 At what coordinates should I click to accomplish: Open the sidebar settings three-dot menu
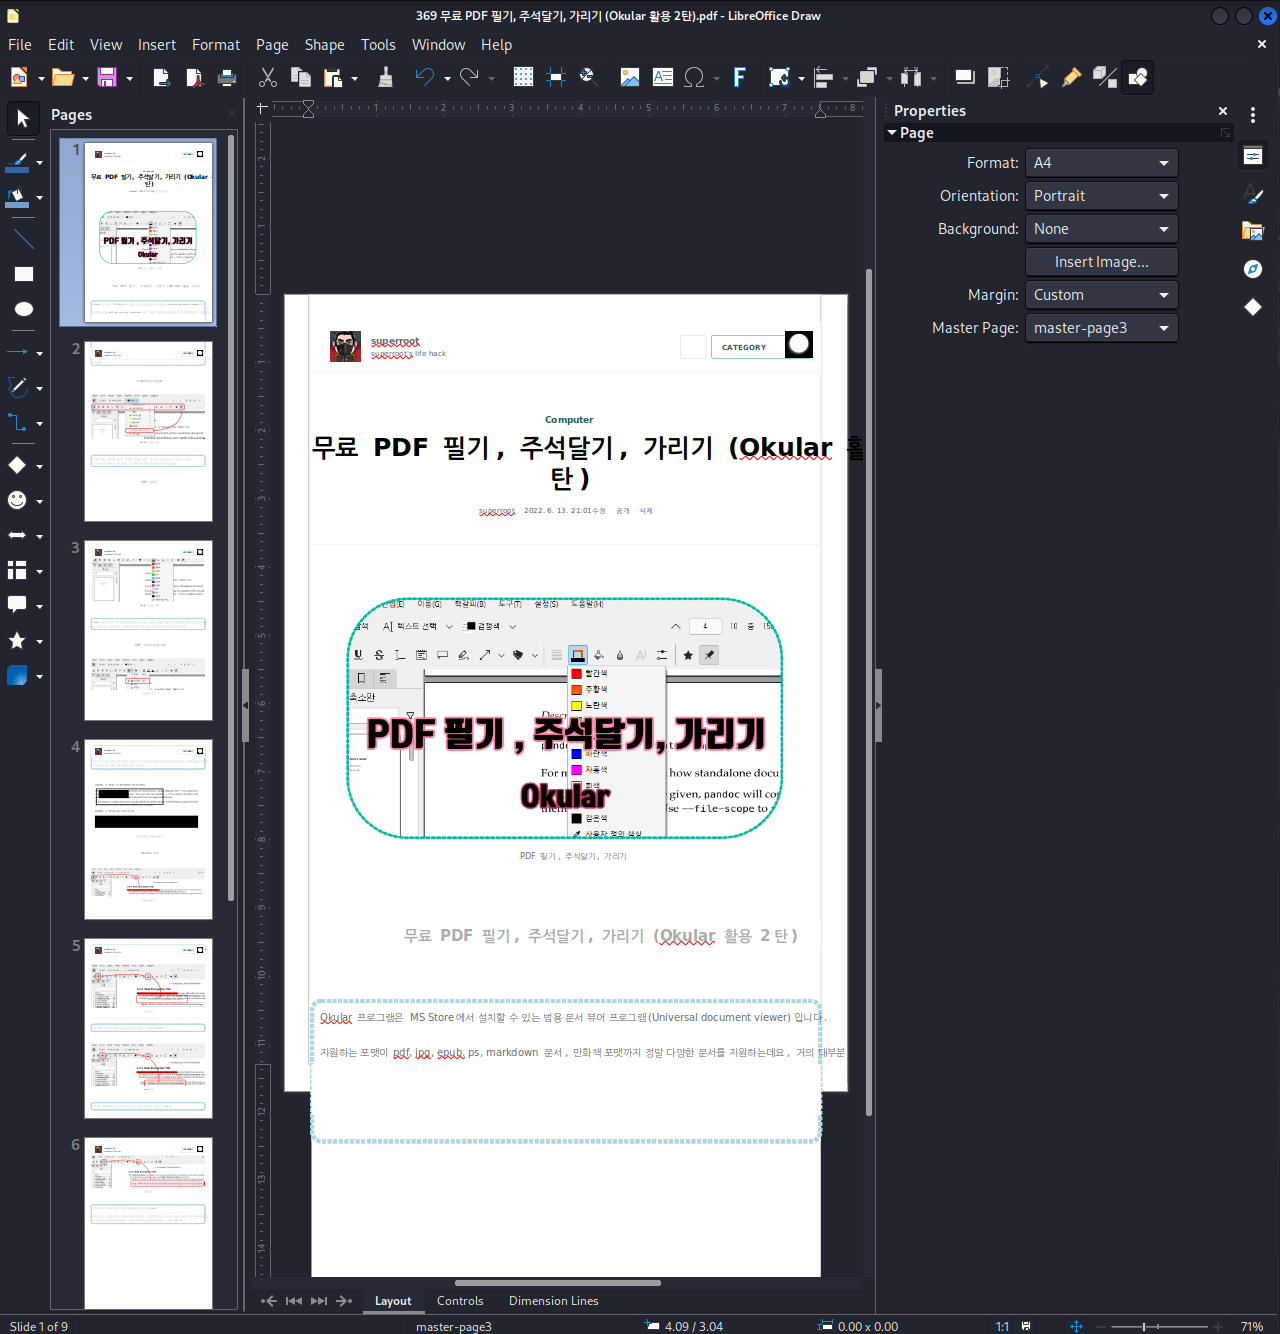coord(1253,115)
